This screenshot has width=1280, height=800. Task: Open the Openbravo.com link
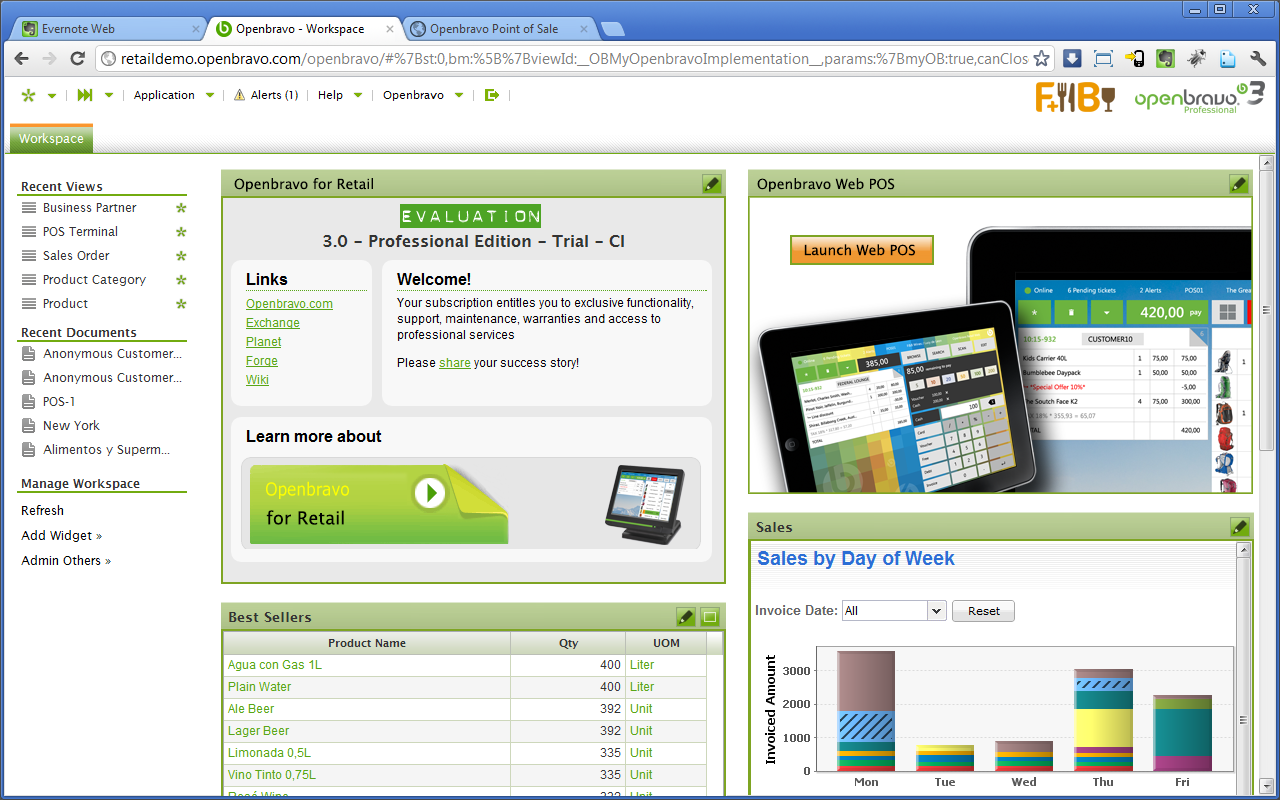pos(289,304)
